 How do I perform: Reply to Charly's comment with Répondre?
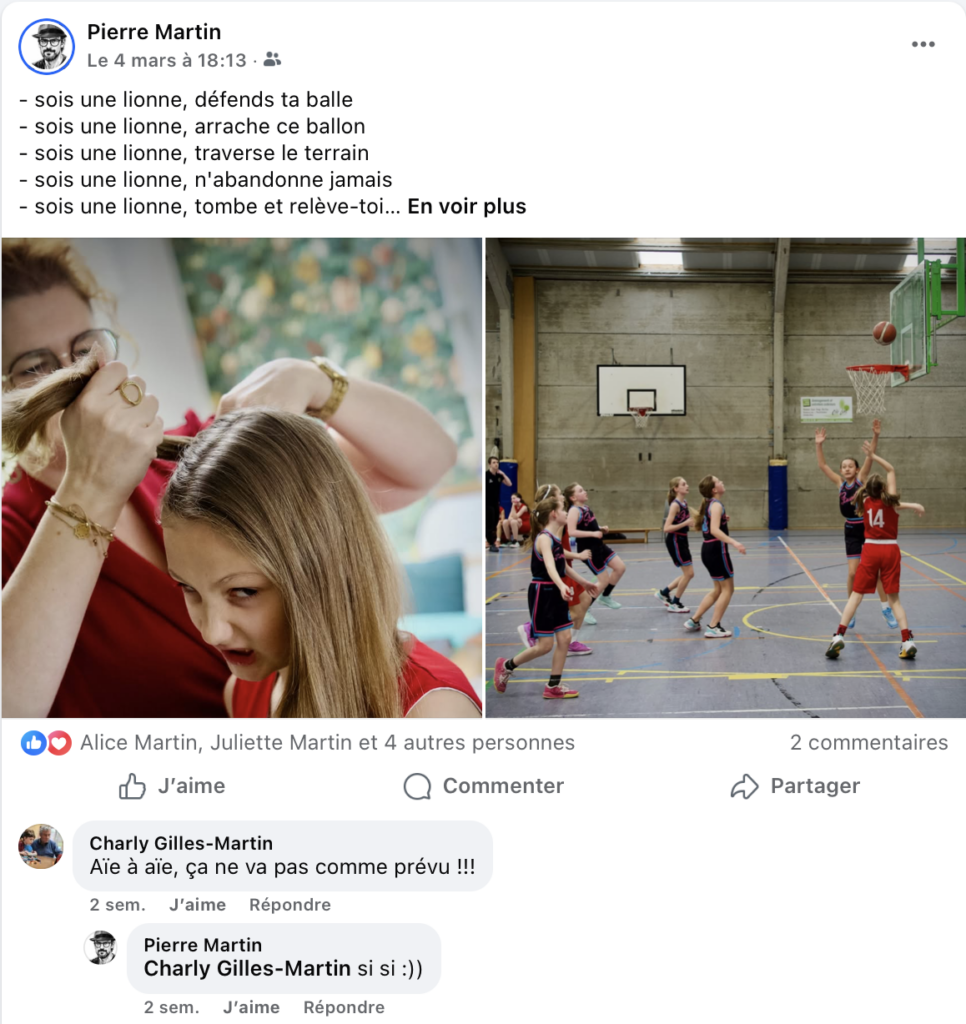coord(290,904)
